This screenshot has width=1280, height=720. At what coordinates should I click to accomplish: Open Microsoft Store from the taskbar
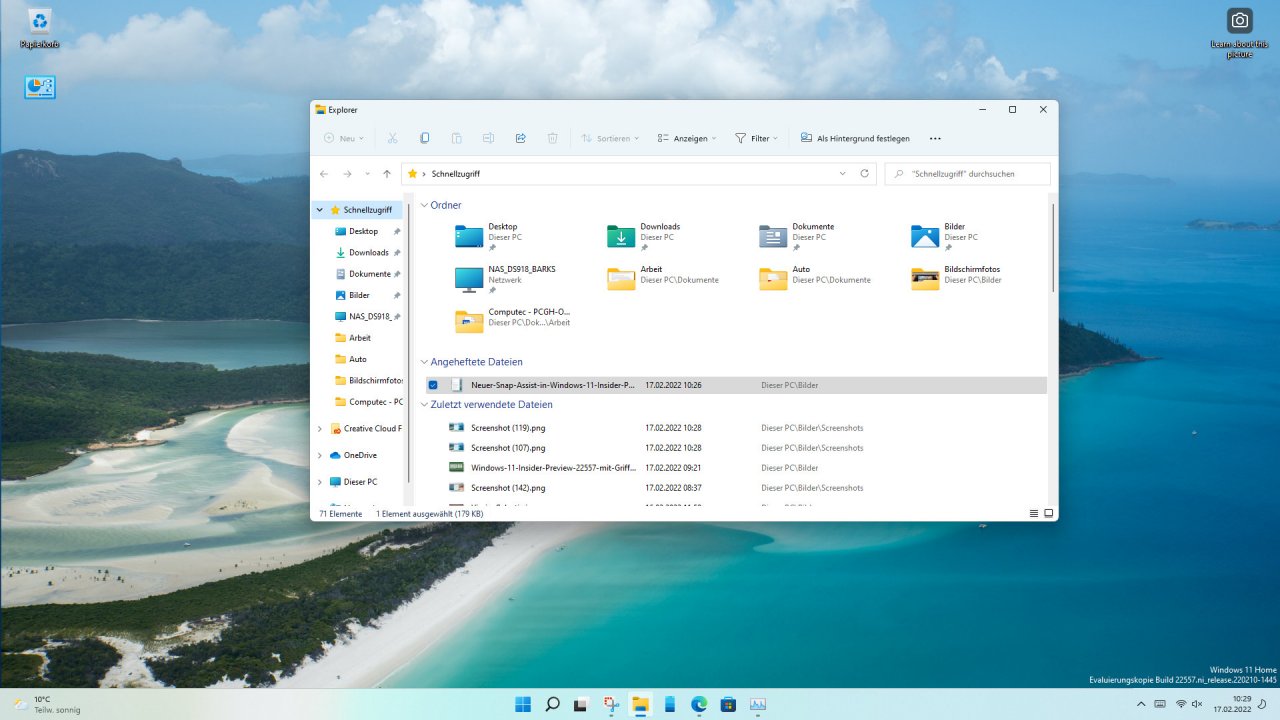point(728,704)
